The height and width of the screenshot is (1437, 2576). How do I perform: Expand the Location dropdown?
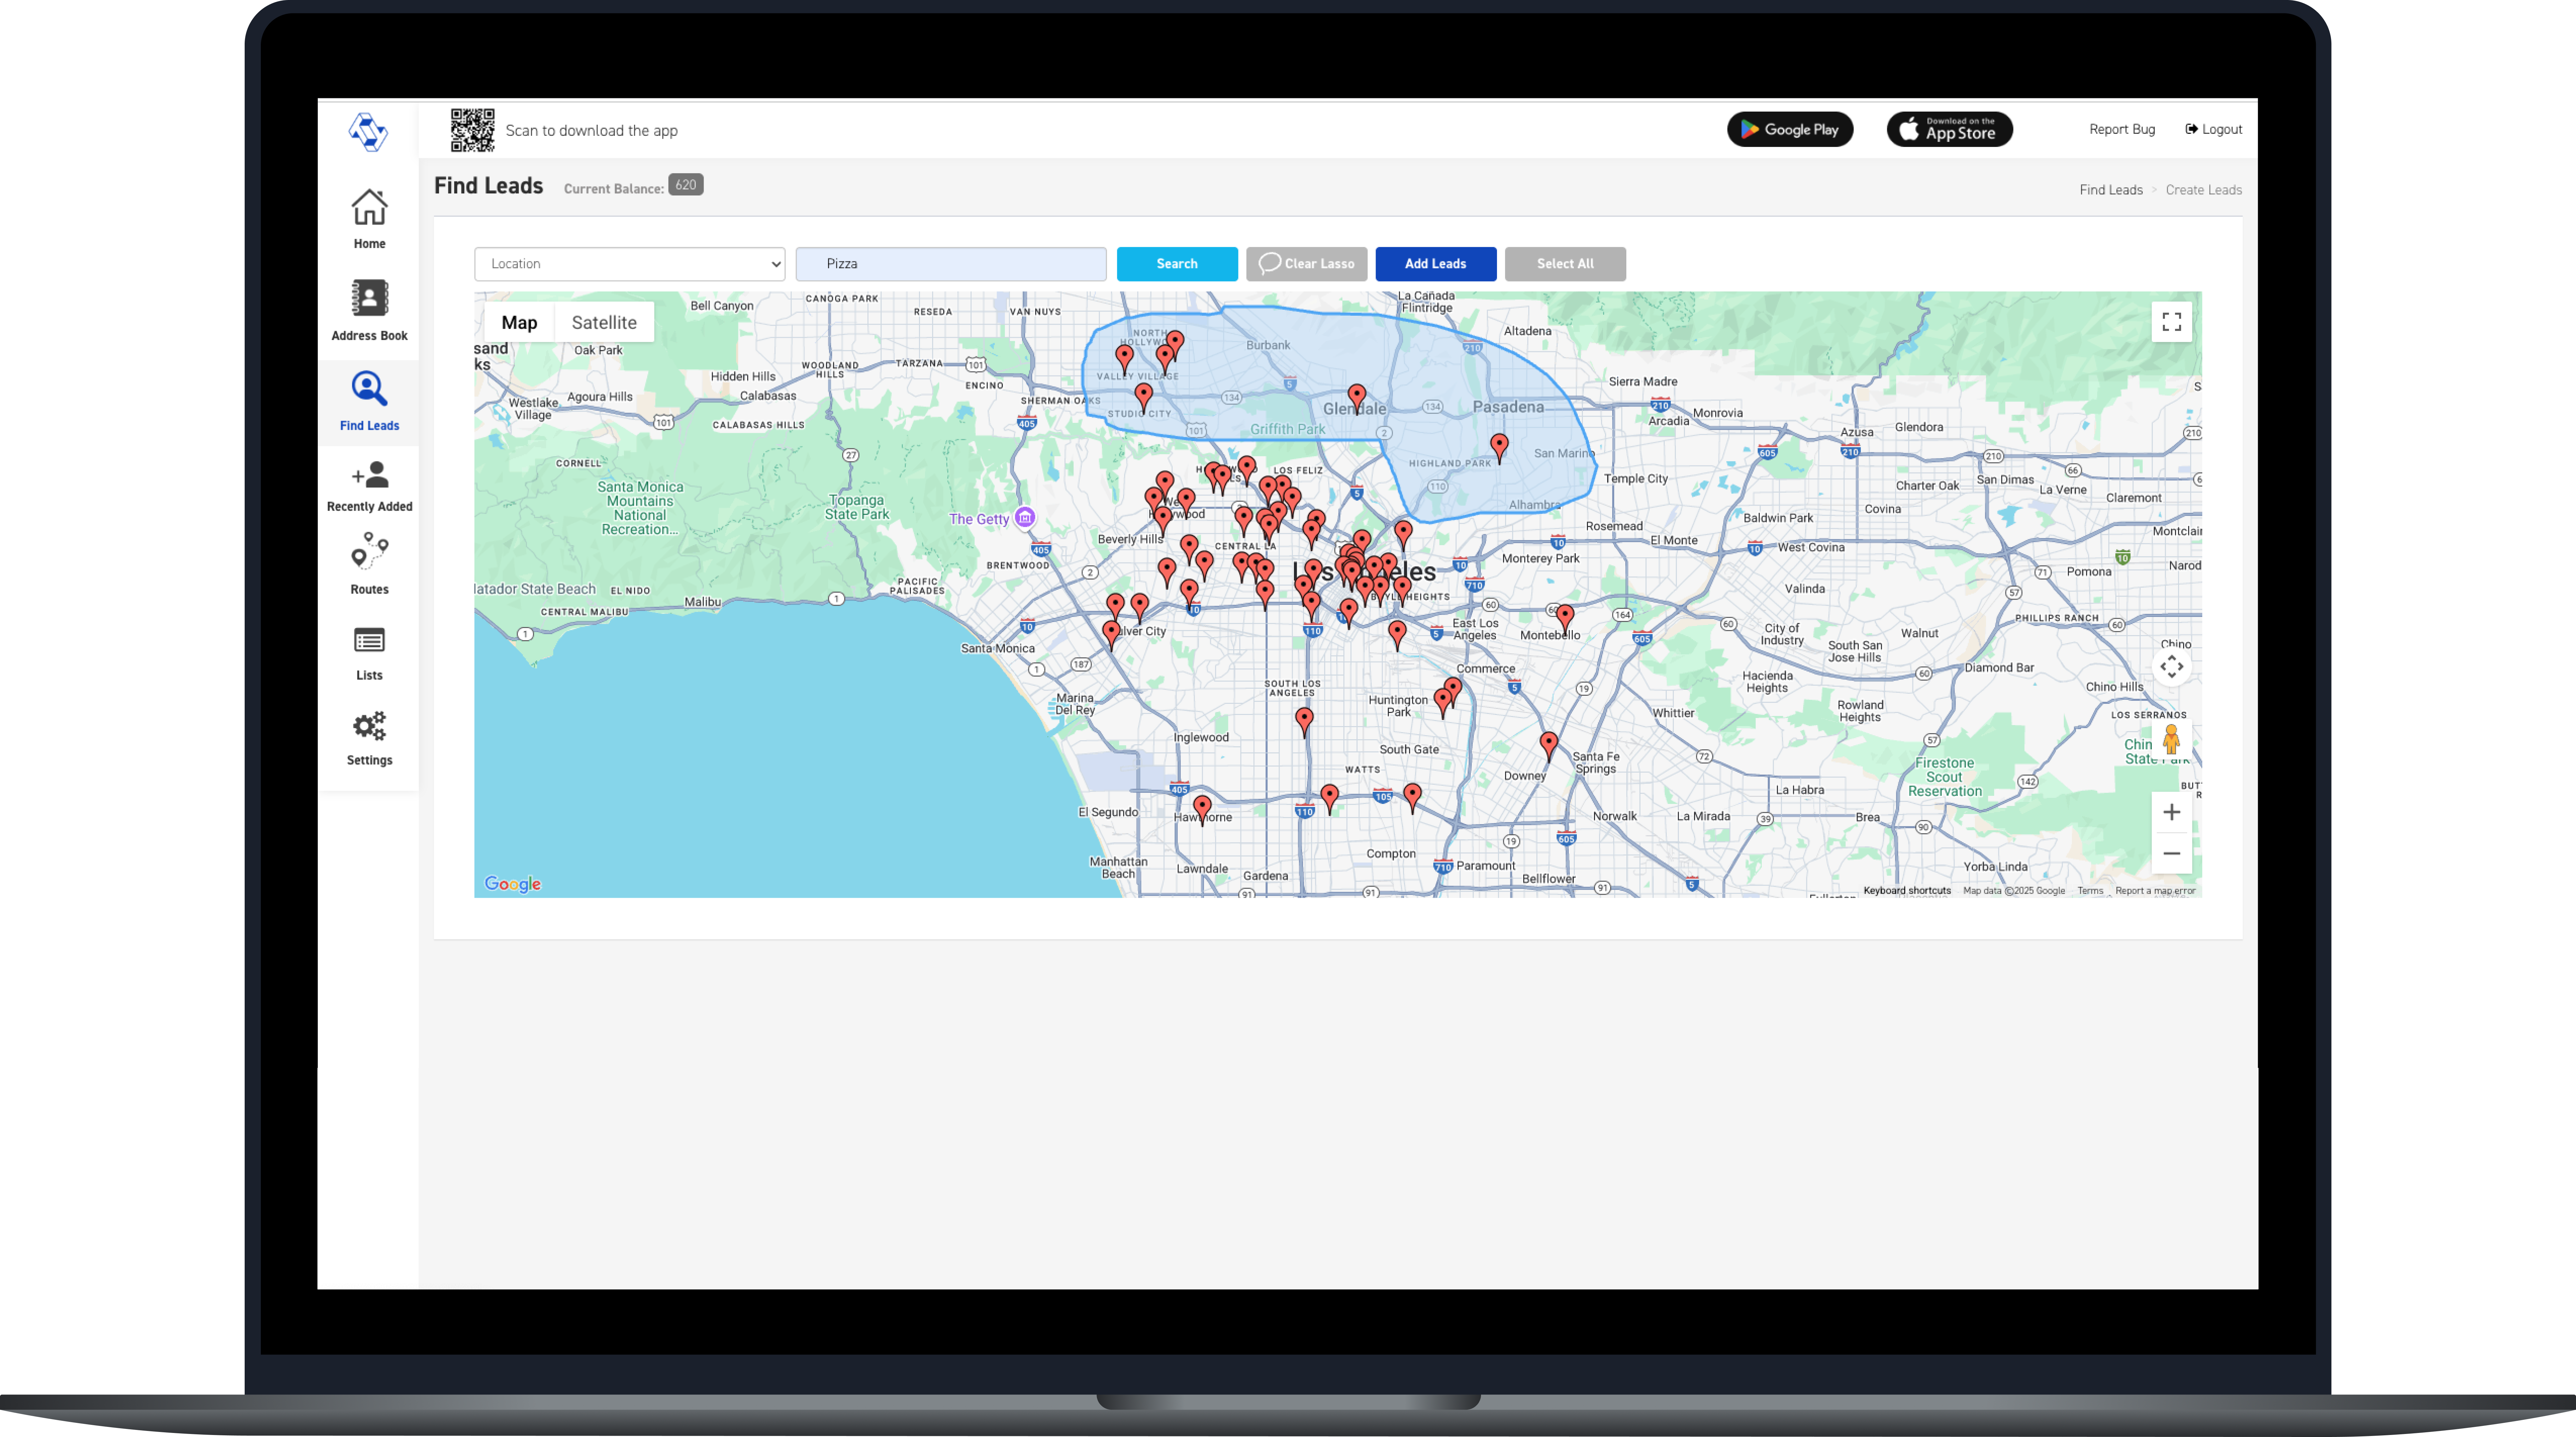pos(630,264)
